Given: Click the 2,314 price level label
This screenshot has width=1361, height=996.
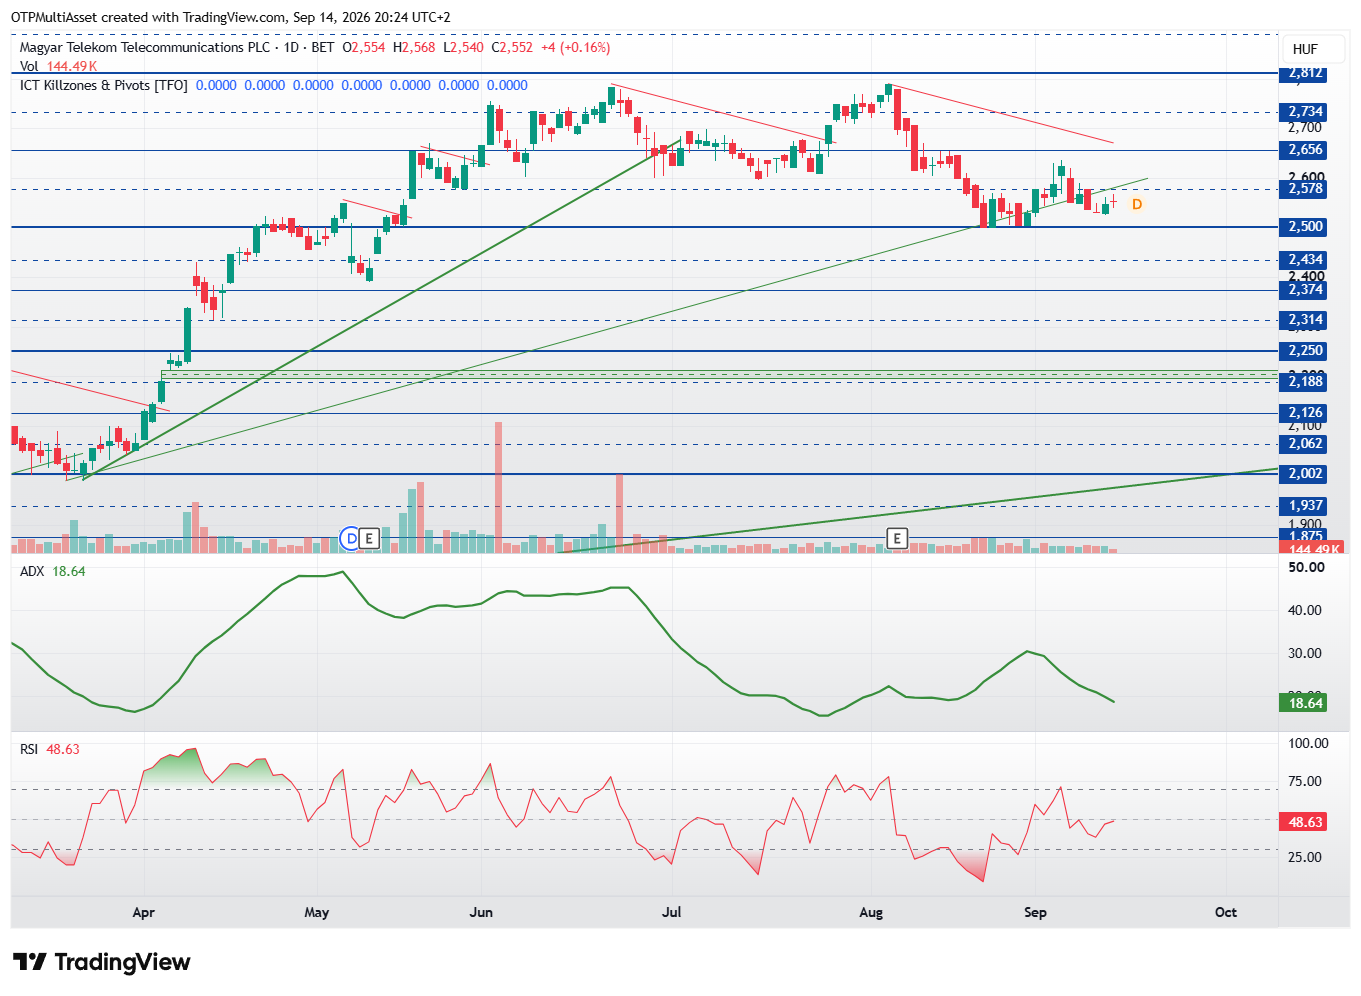Looking at the screenshot, I should (1305, 320).
